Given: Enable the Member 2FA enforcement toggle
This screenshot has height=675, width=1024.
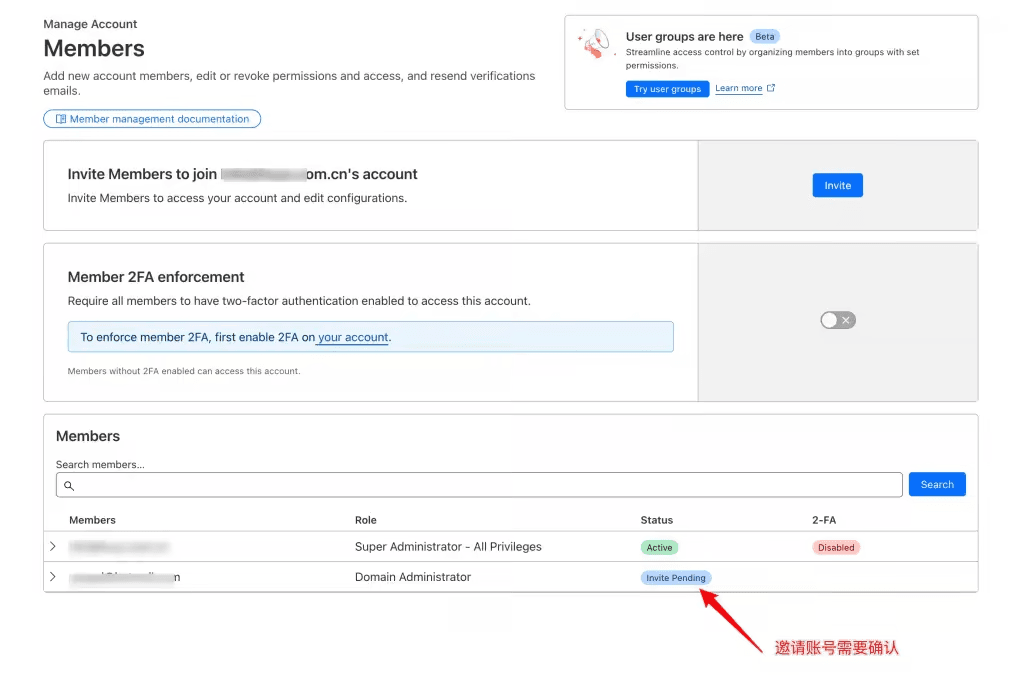Looking at the screenshot, I should 837,320.
